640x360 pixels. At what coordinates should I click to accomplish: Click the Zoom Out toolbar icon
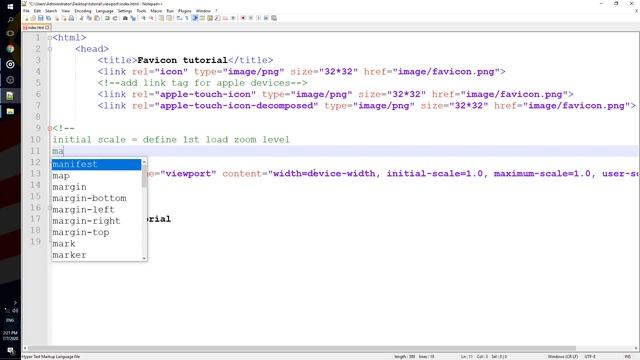point(151,18)
